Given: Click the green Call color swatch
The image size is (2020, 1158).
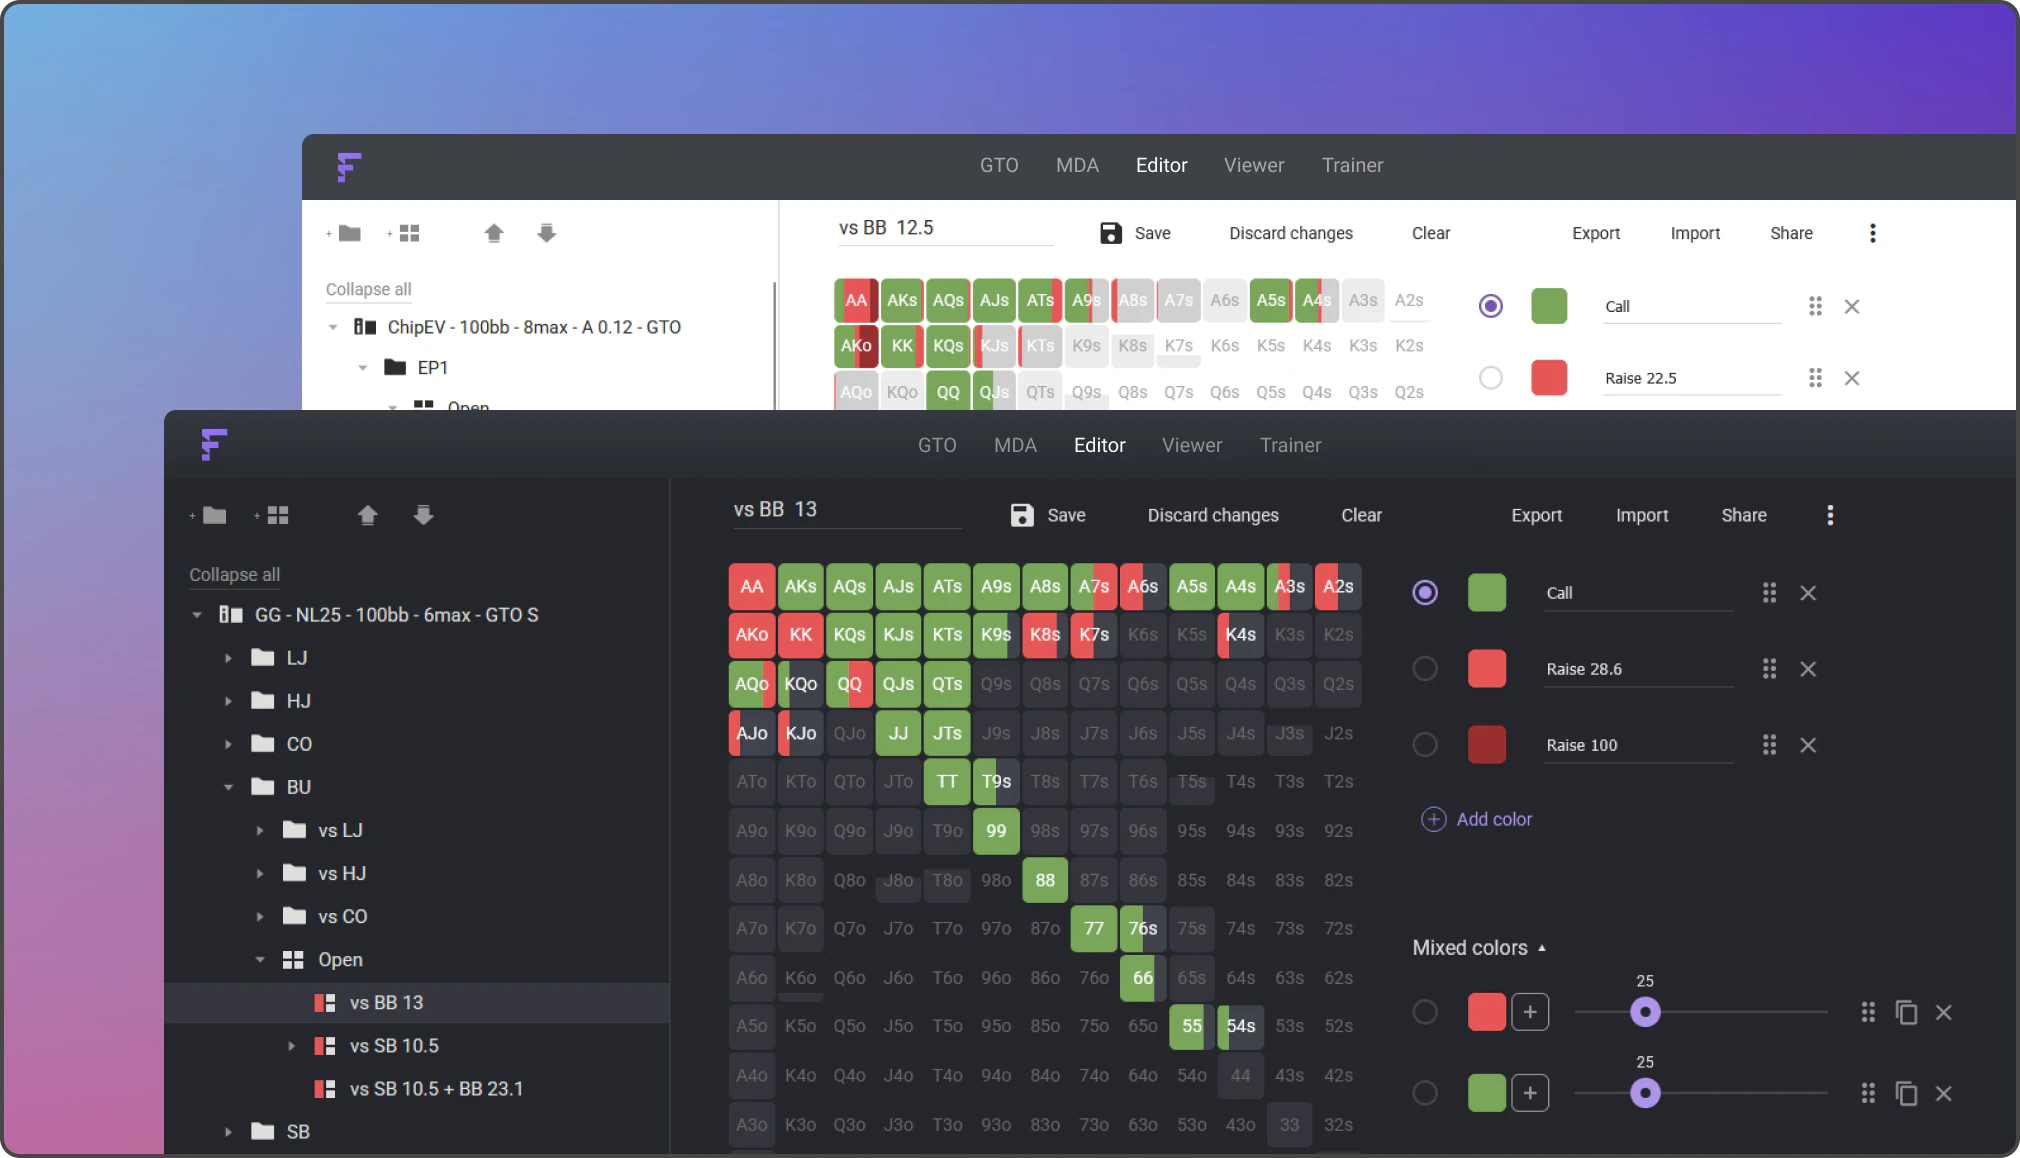Looking at the screenshot, I should [1487, 593].
